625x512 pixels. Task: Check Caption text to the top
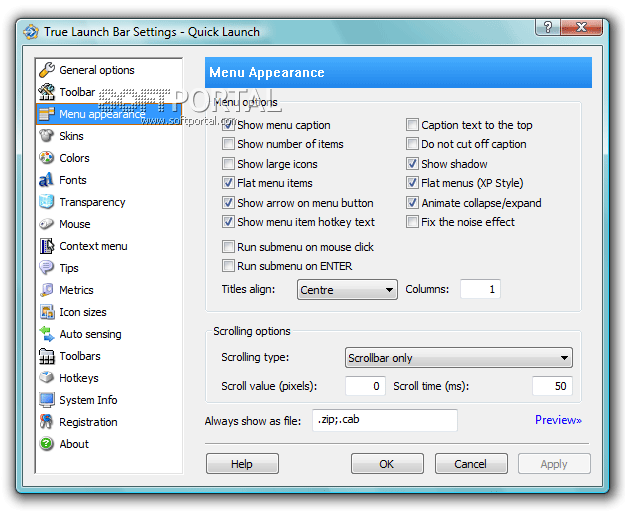click(412, 125)
